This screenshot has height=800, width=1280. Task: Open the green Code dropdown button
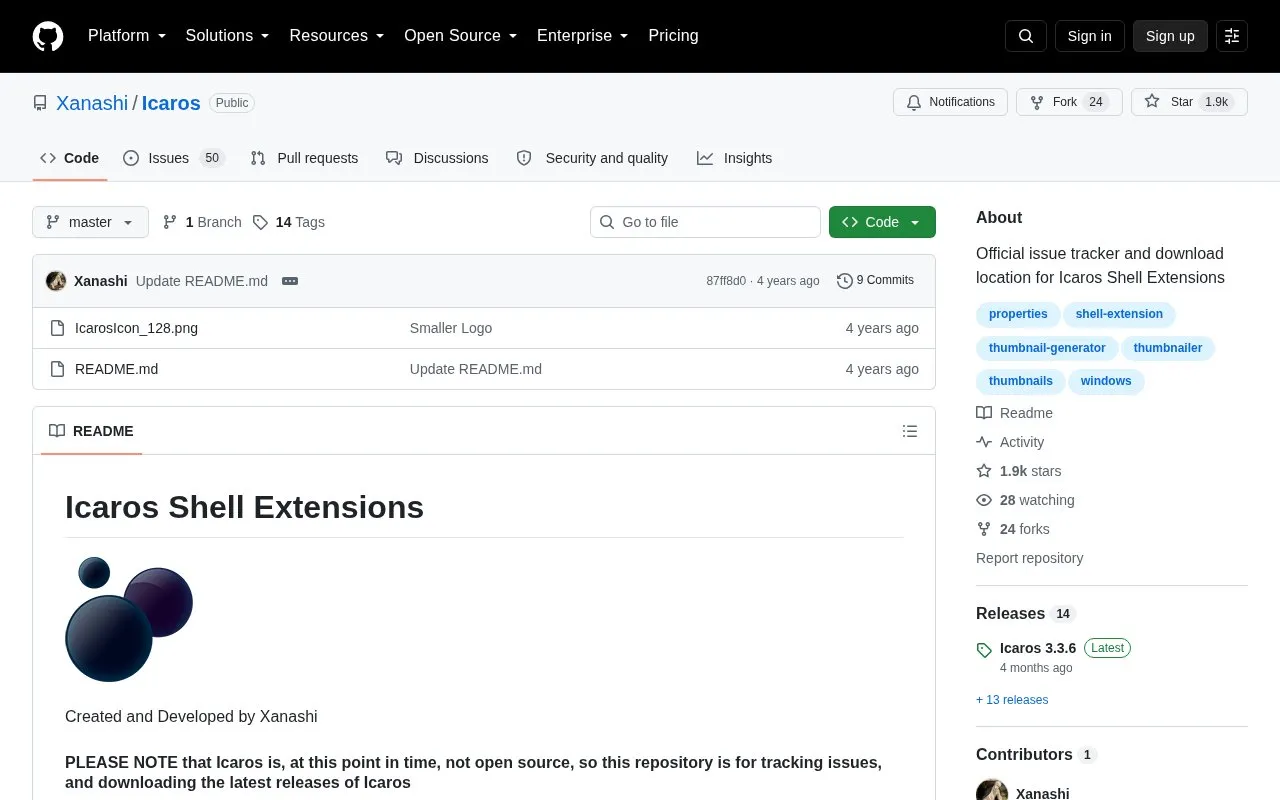[882, 222]
